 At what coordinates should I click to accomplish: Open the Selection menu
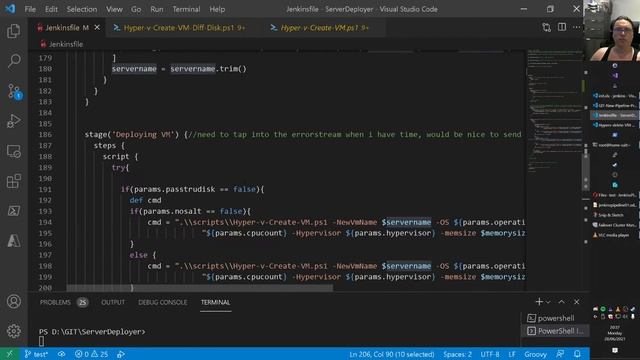82,9
